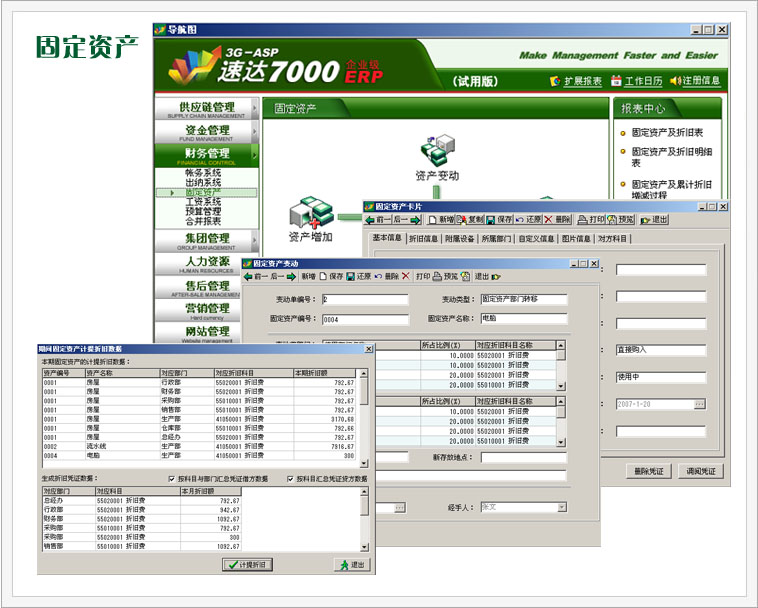Click the ellipsis browse button left of 经手人

[x=400, y=507]
